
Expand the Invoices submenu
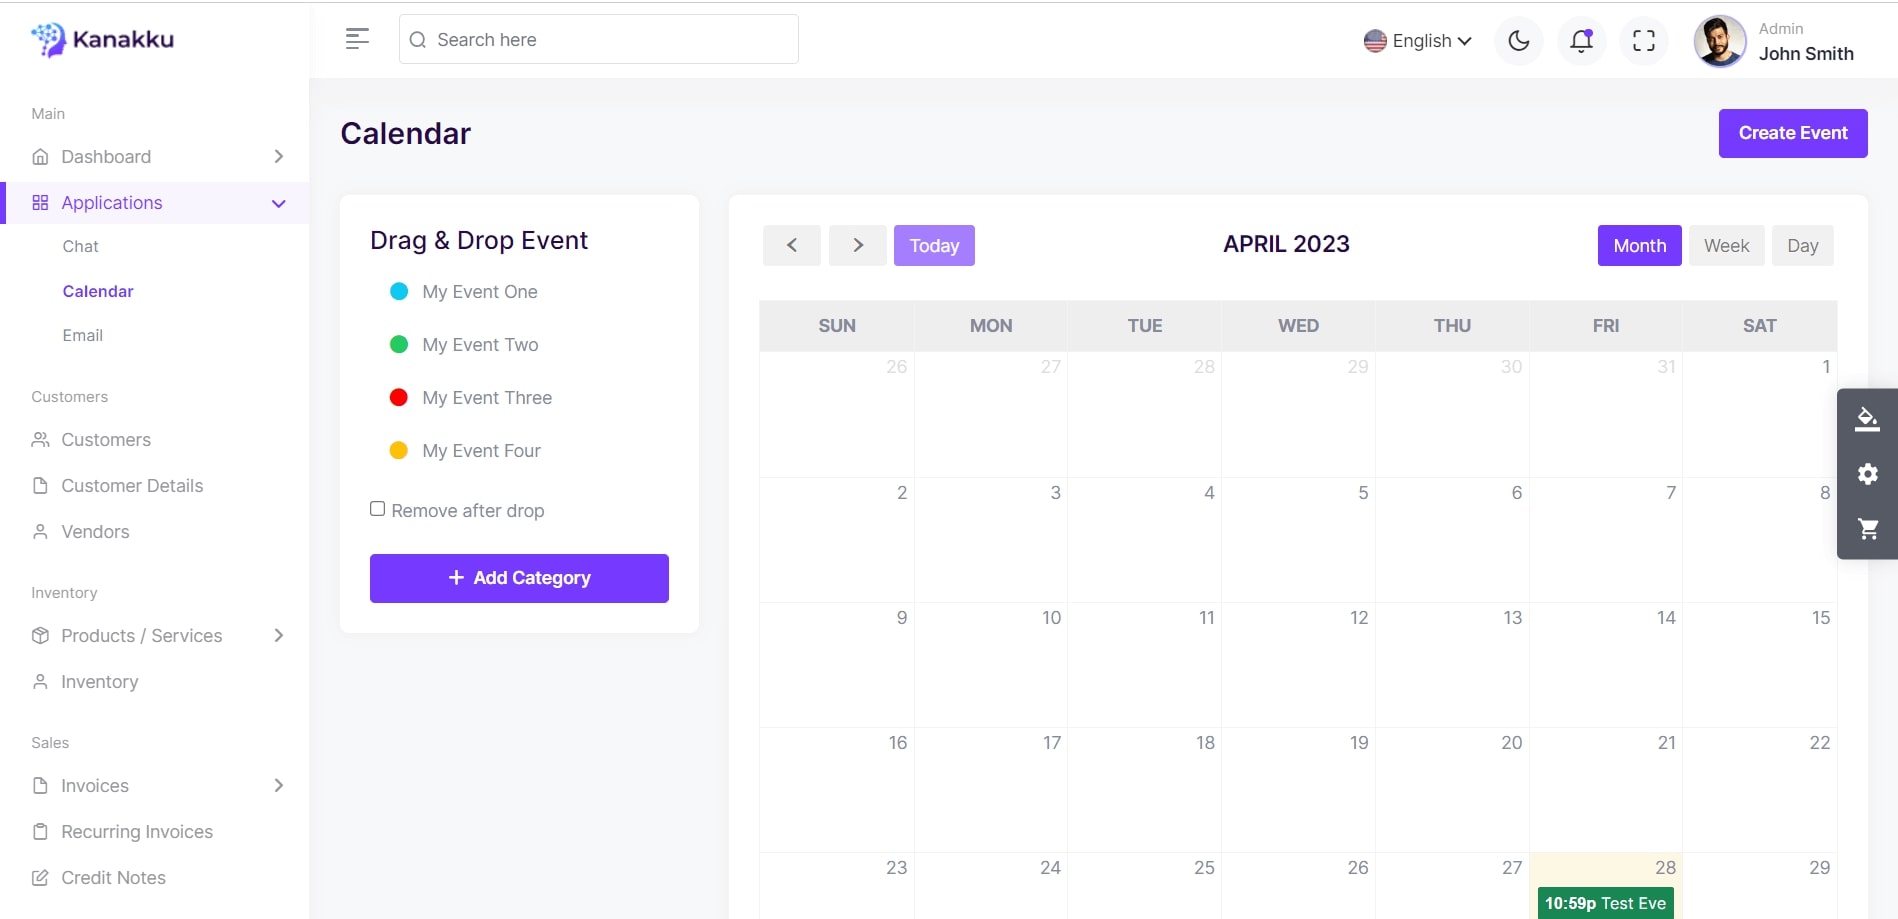279,786
